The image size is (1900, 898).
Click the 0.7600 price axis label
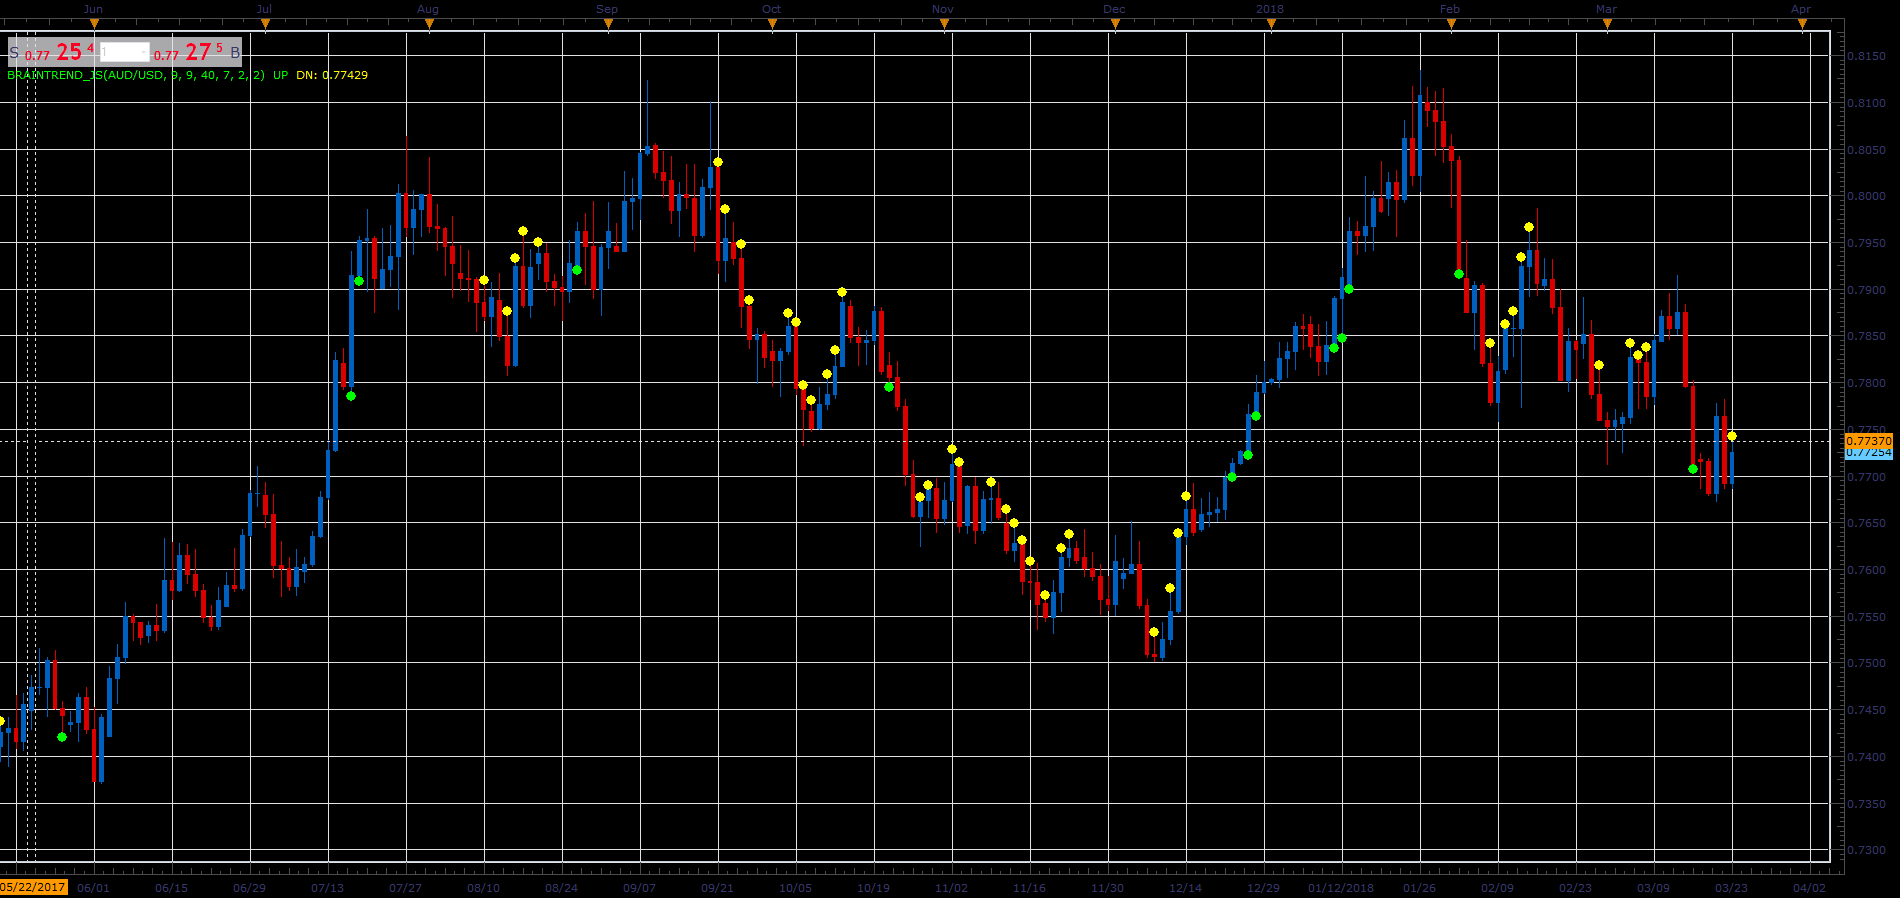click(1867, 570)
